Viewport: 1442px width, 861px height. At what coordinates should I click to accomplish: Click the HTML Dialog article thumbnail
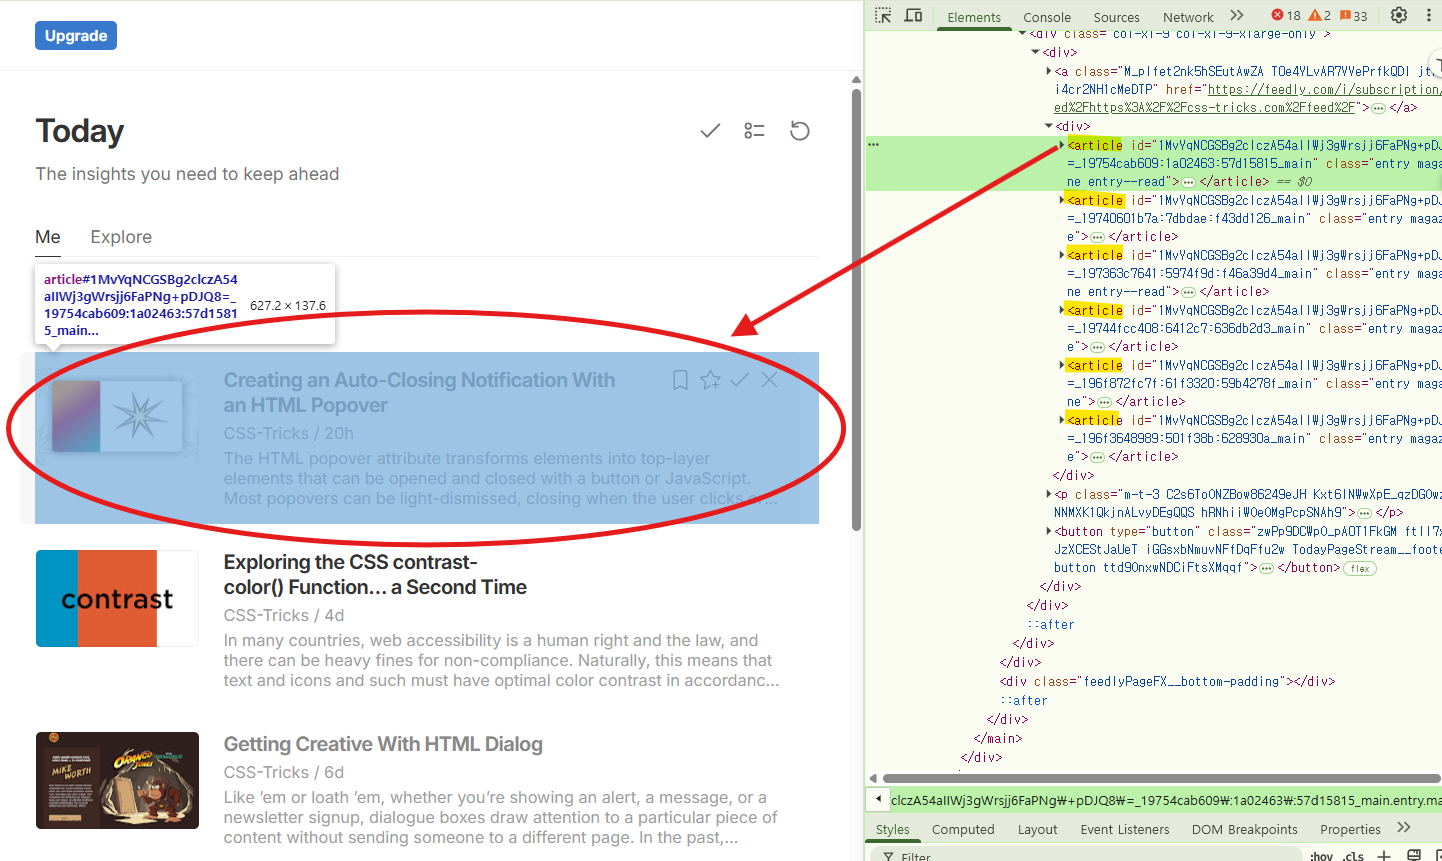[117, 780]
